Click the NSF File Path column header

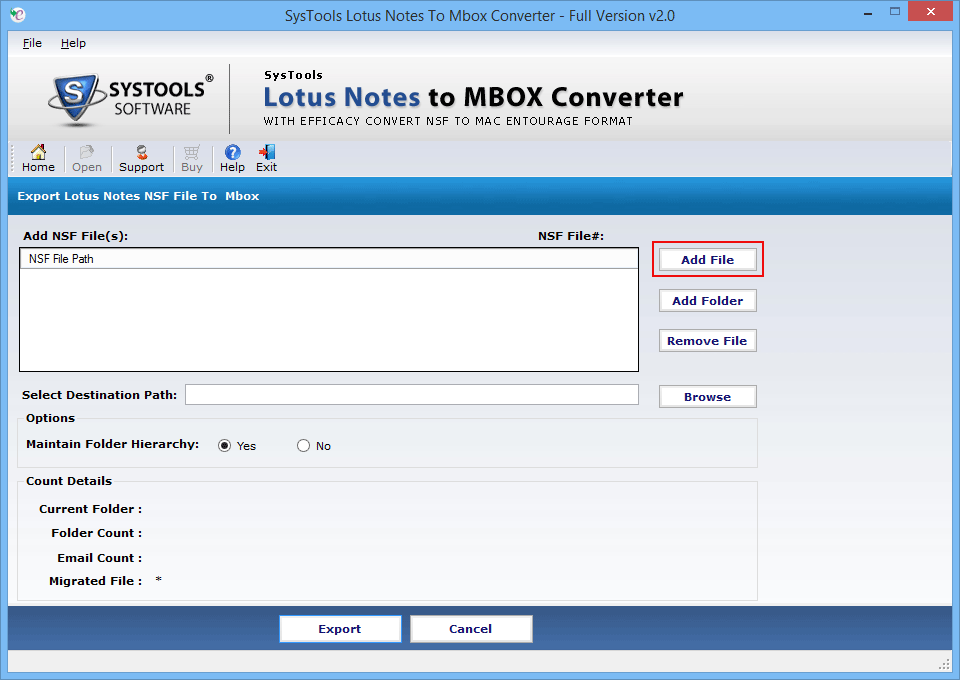coord(329,259)
